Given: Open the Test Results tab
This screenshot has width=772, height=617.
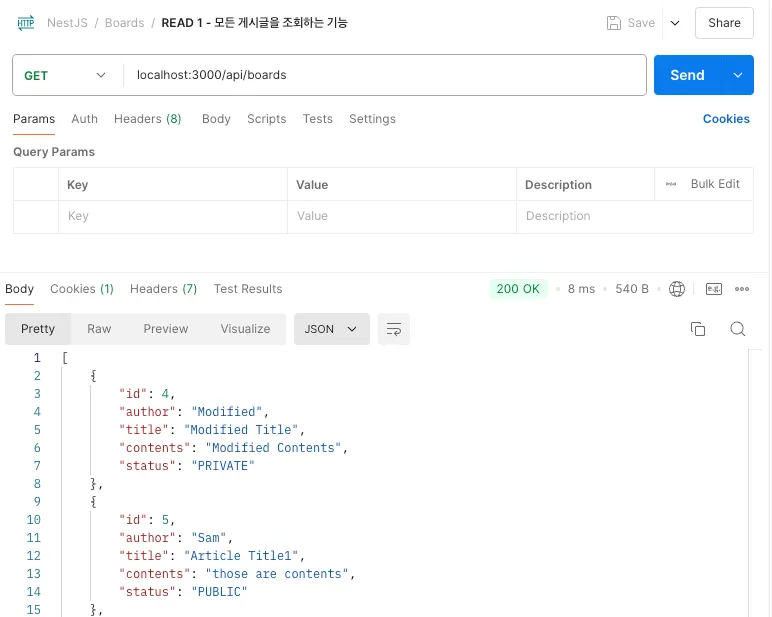Looking at the screenshot, I should click(x=248, y=289).
